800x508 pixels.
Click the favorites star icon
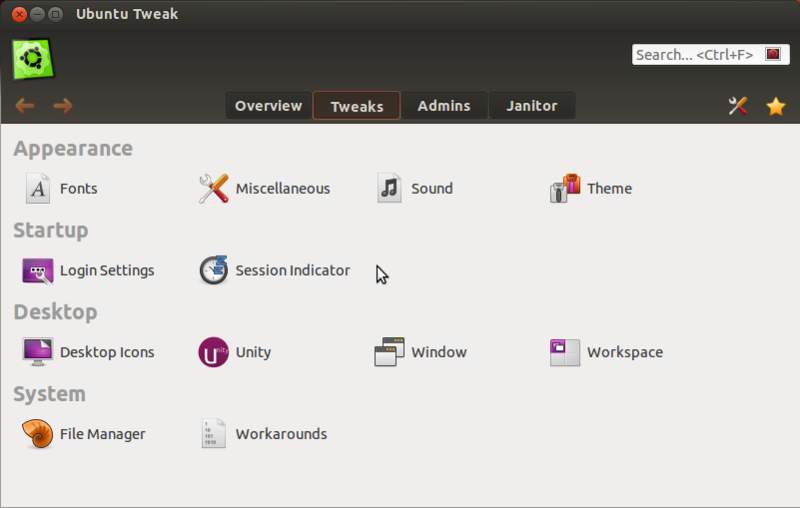(776, 106)
